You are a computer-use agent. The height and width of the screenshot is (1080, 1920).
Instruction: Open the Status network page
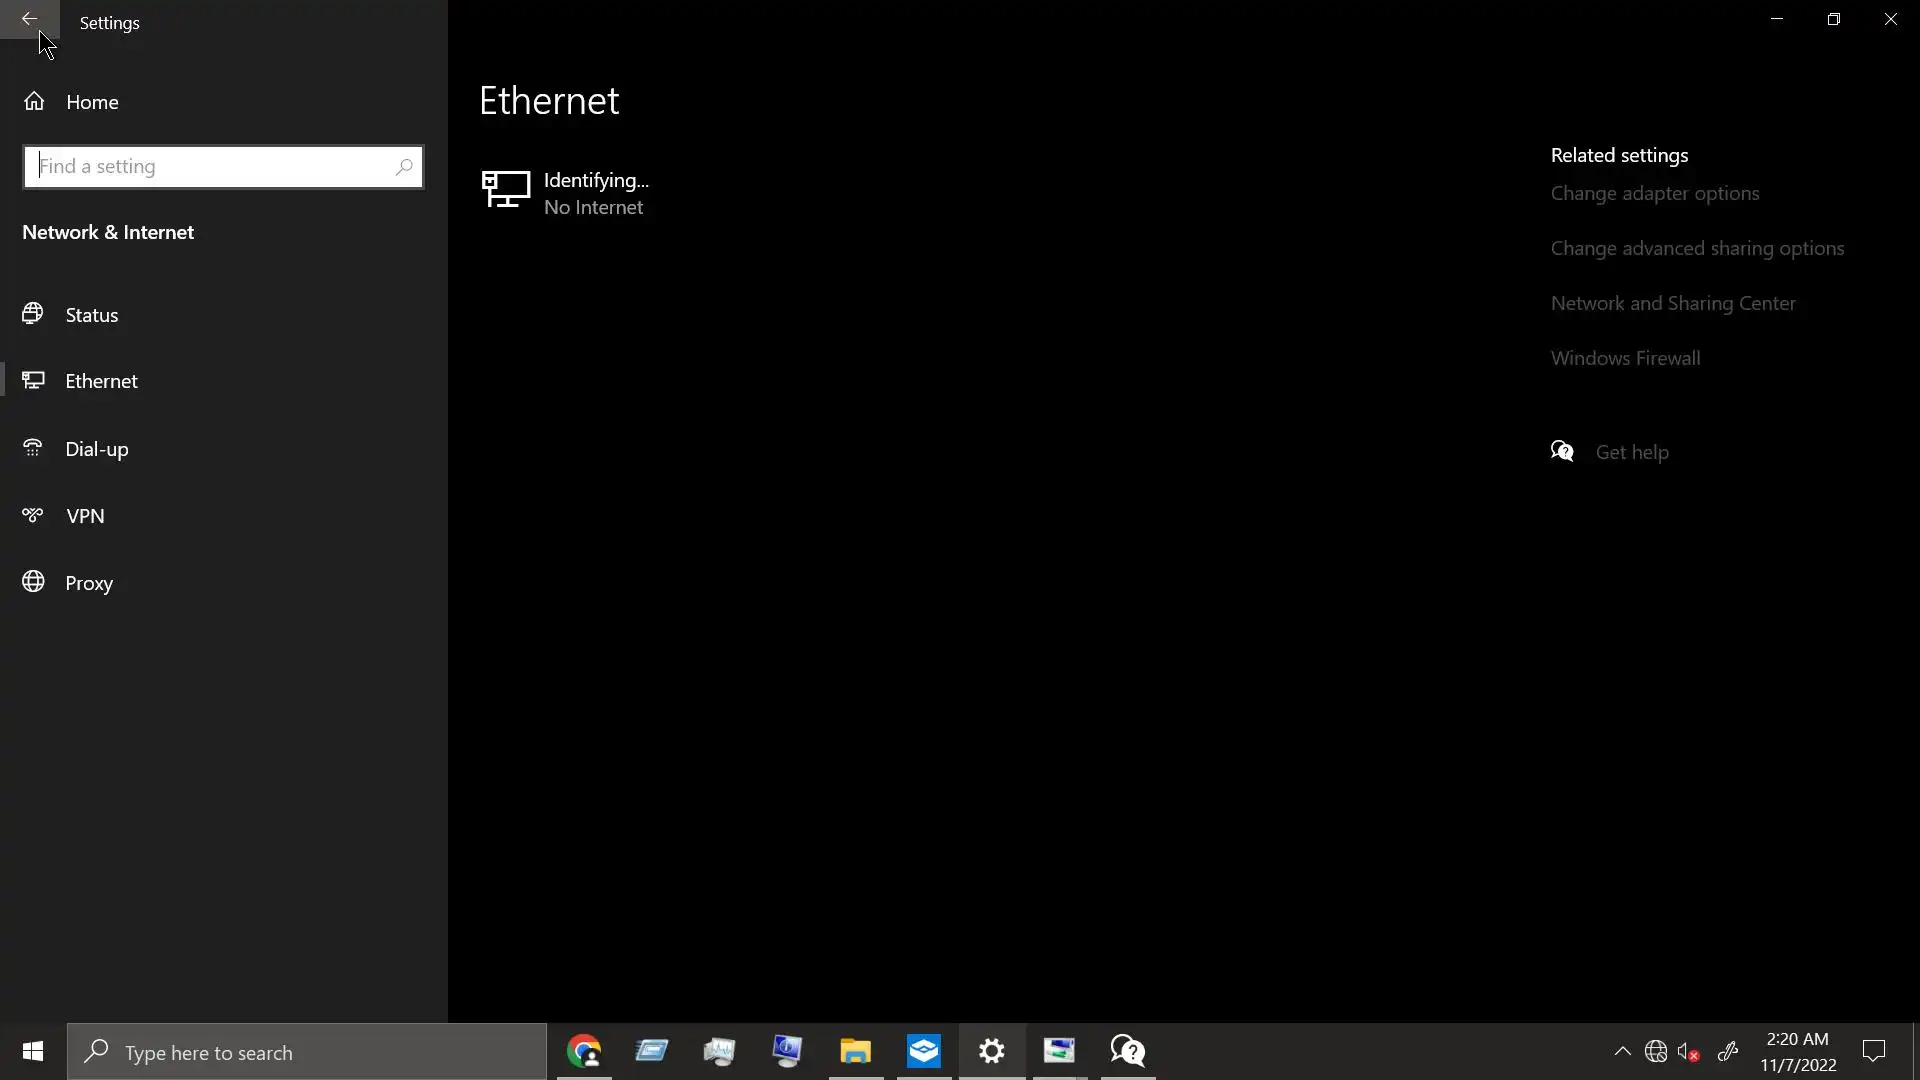point(91,315)
